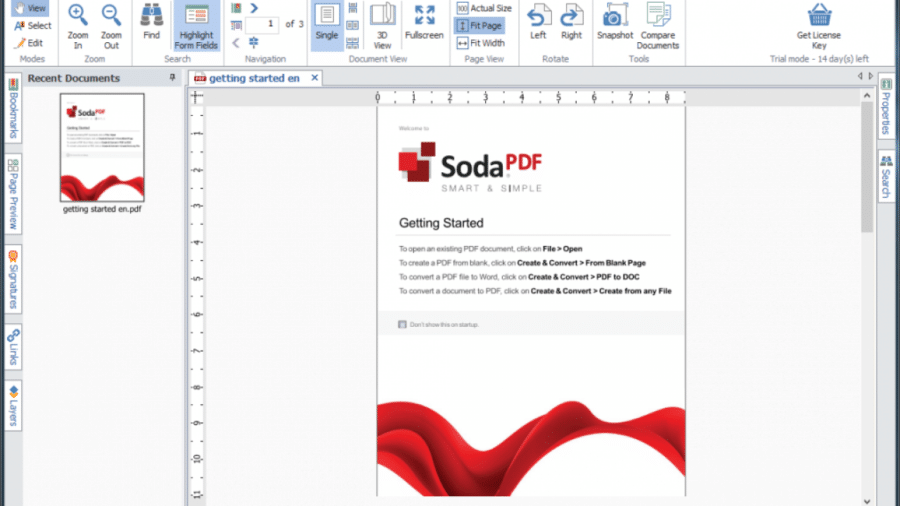Screen dimensions: 900x506
Task: Go to next page arrow
Action: pyautogui.click(x=254, y=8)
